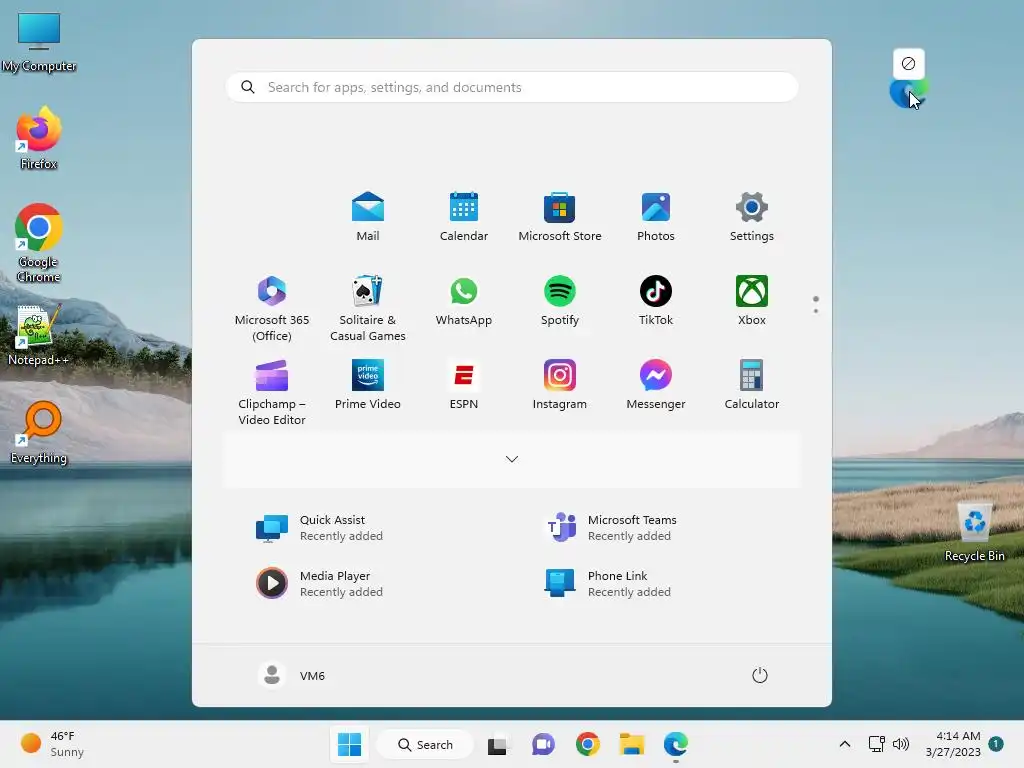
Task: Launch Instagram
Action: [560, 385]
